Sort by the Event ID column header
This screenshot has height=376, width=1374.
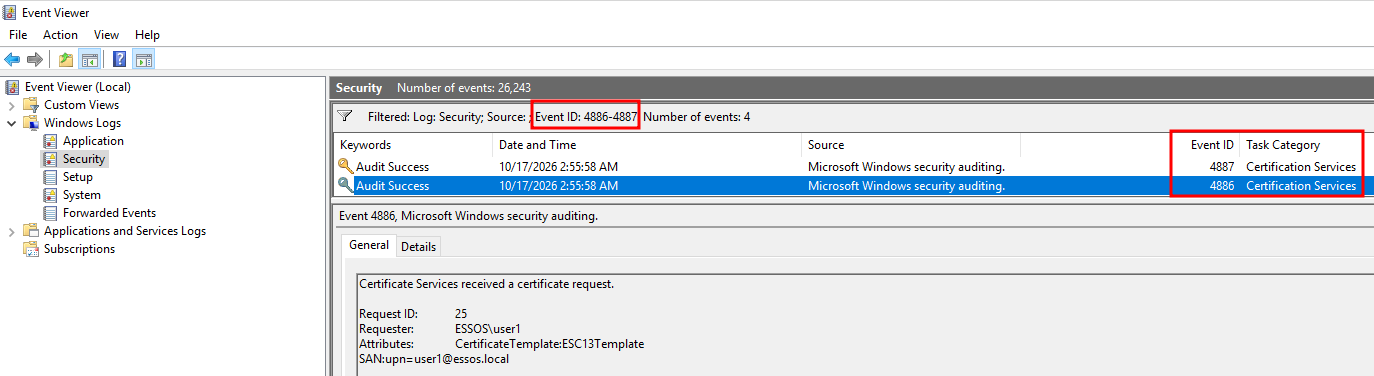click(1212, 145)
